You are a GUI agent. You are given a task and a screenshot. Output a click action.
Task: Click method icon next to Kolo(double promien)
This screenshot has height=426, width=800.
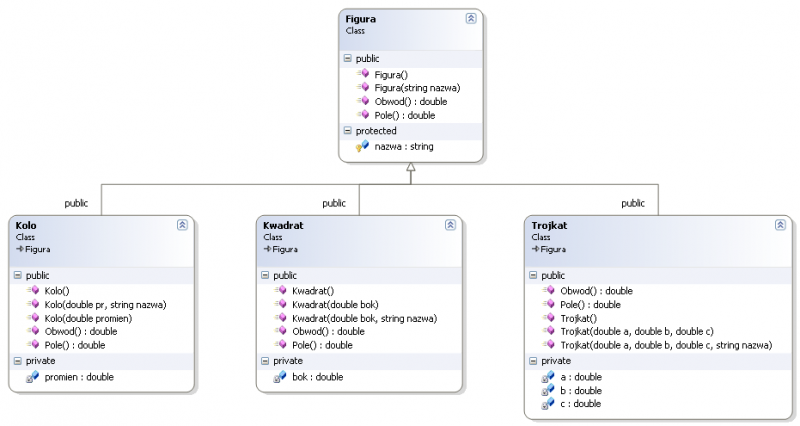34,318
